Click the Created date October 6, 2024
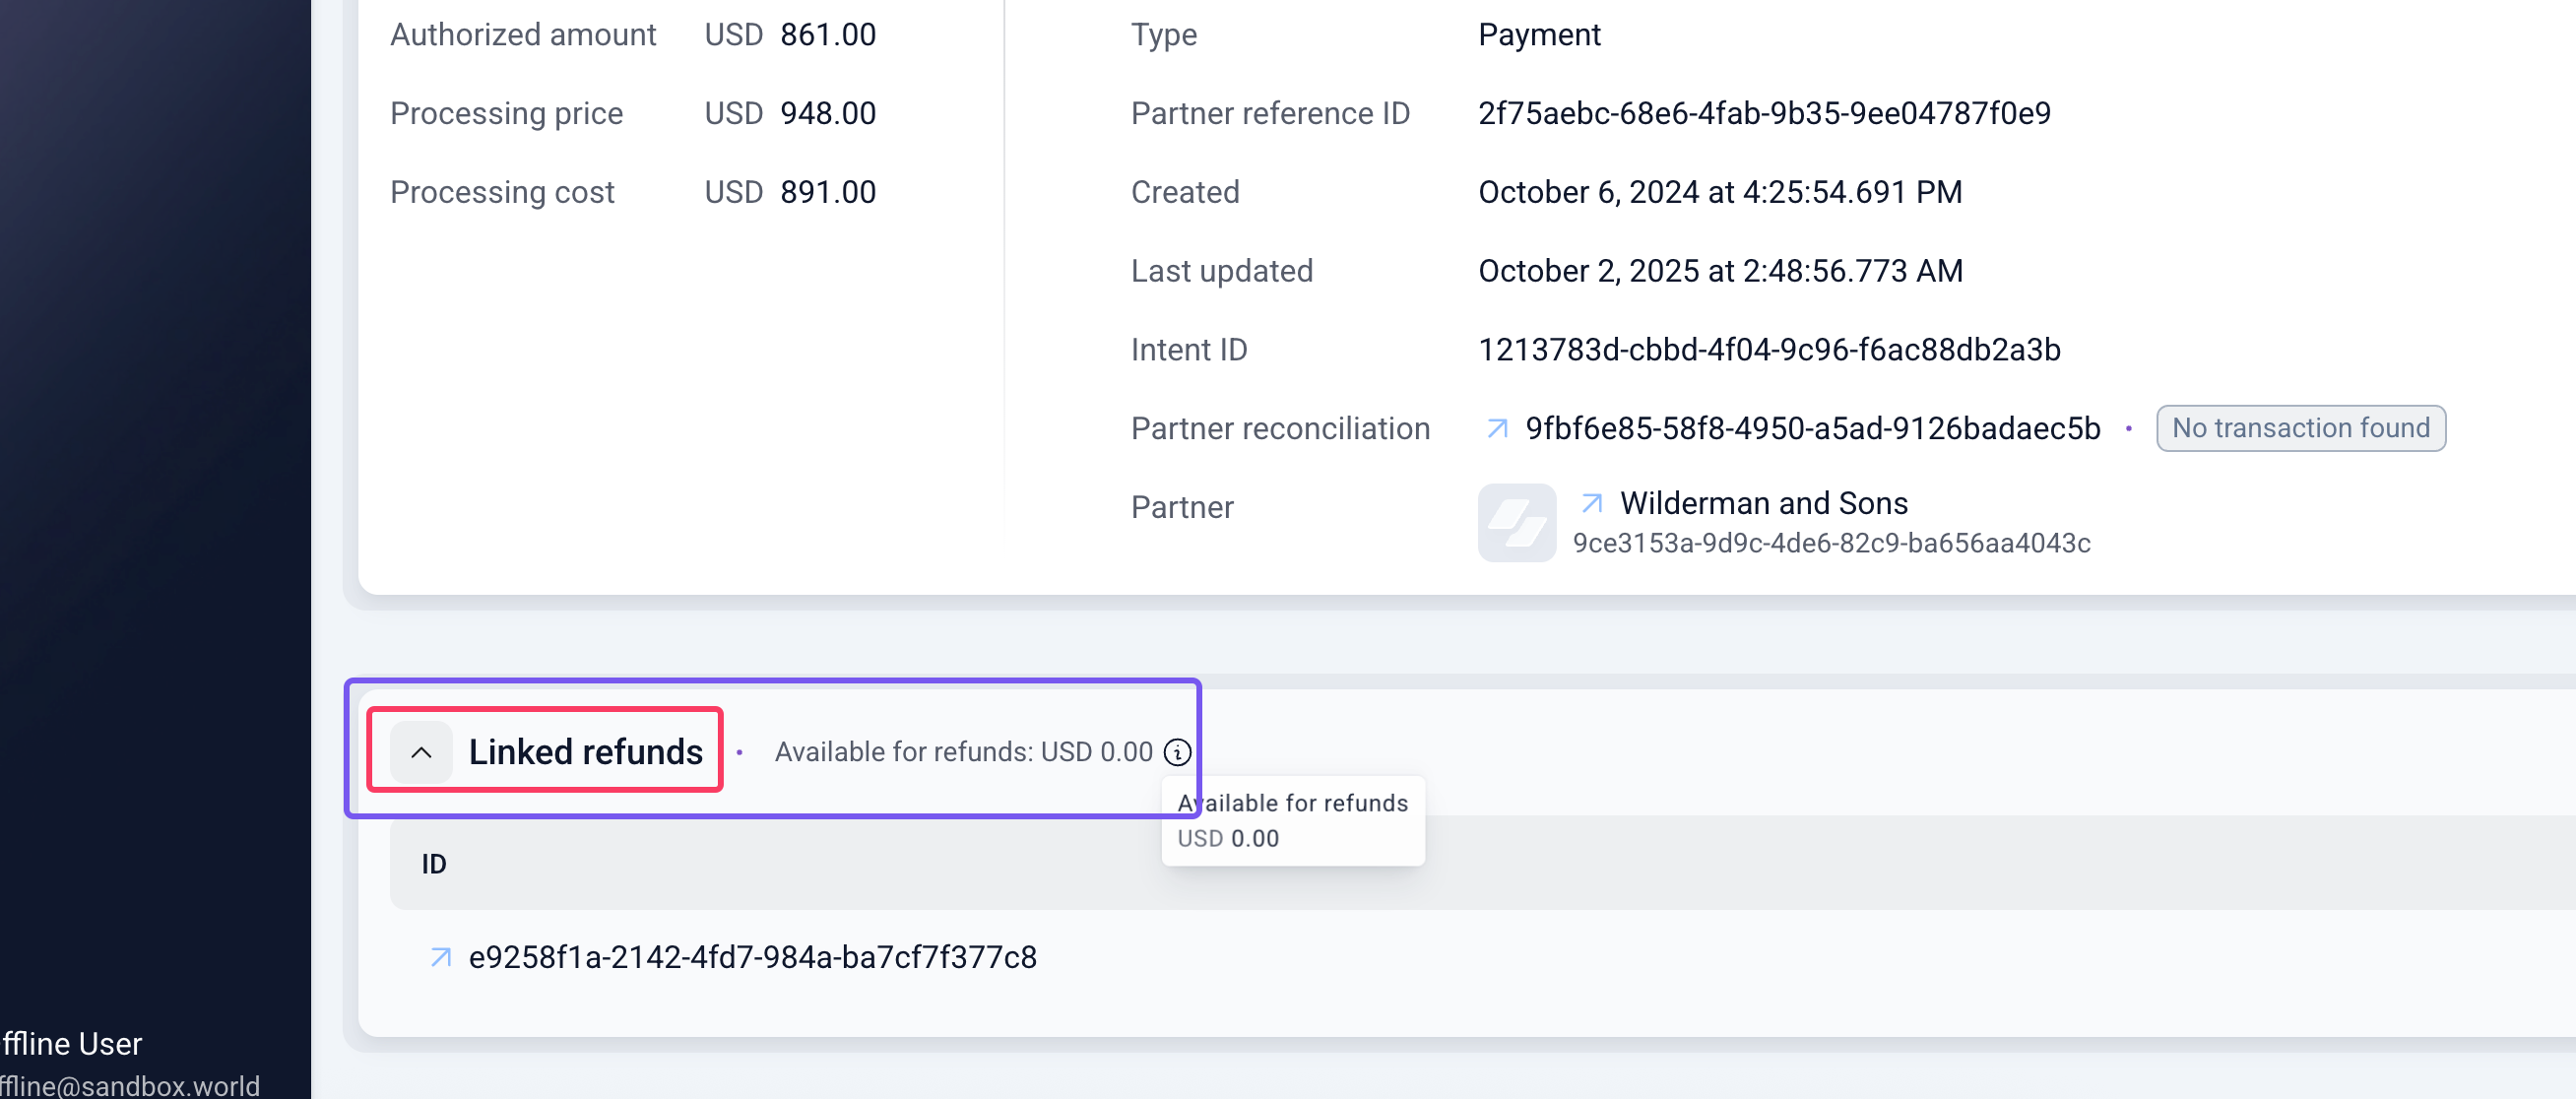The height and width of the screenshot is (1099, 2576). pyautogui.click(x=1720, y=192)
